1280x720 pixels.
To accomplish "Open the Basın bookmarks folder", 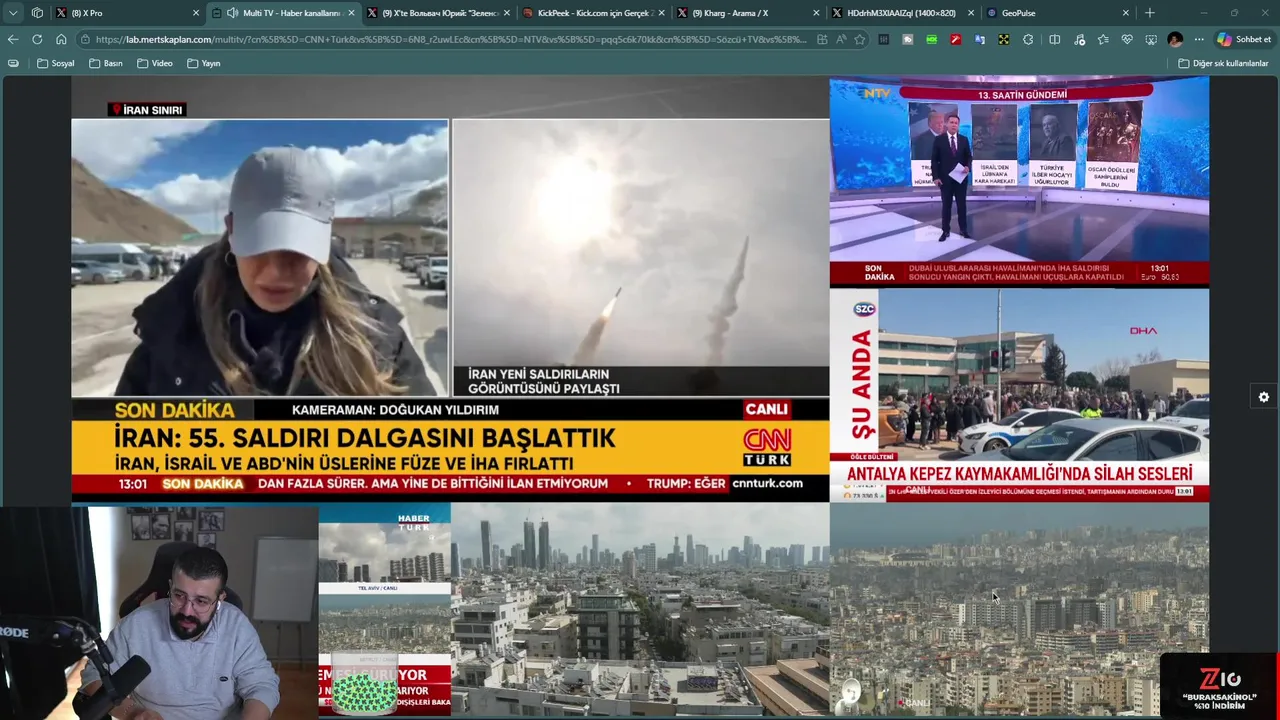I will pos(106,63).
